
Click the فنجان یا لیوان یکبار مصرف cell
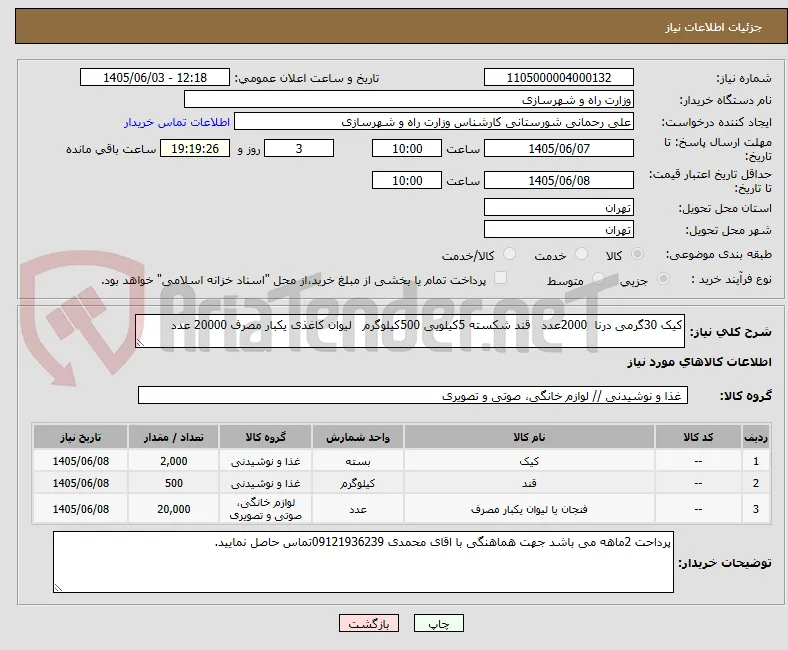point(529,509)
